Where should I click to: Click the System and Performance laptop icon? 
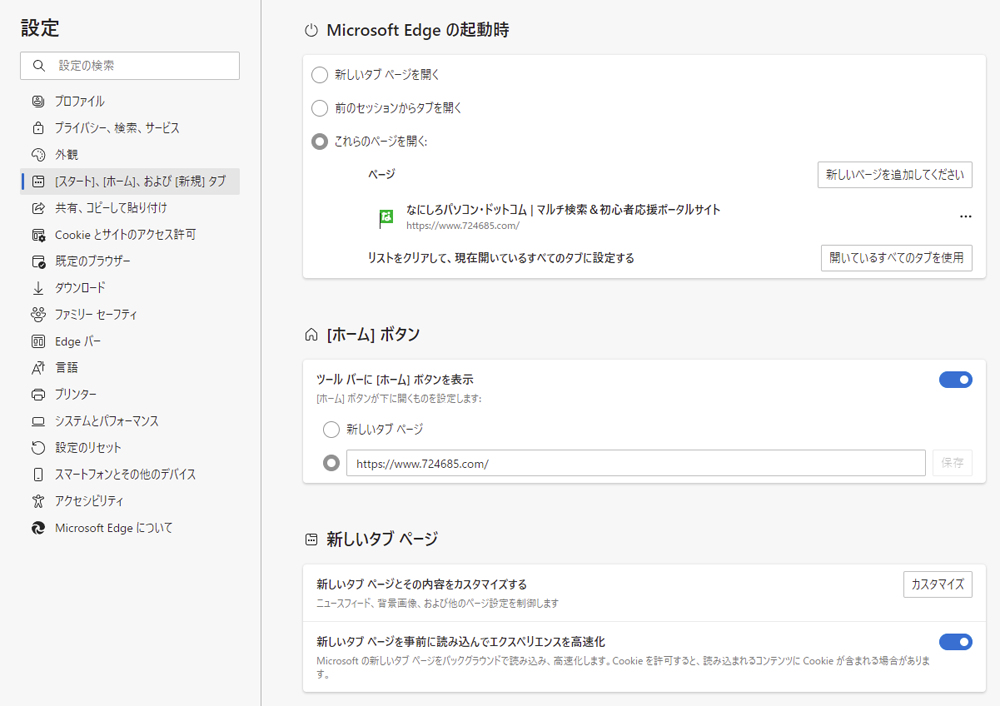point(38,421)
